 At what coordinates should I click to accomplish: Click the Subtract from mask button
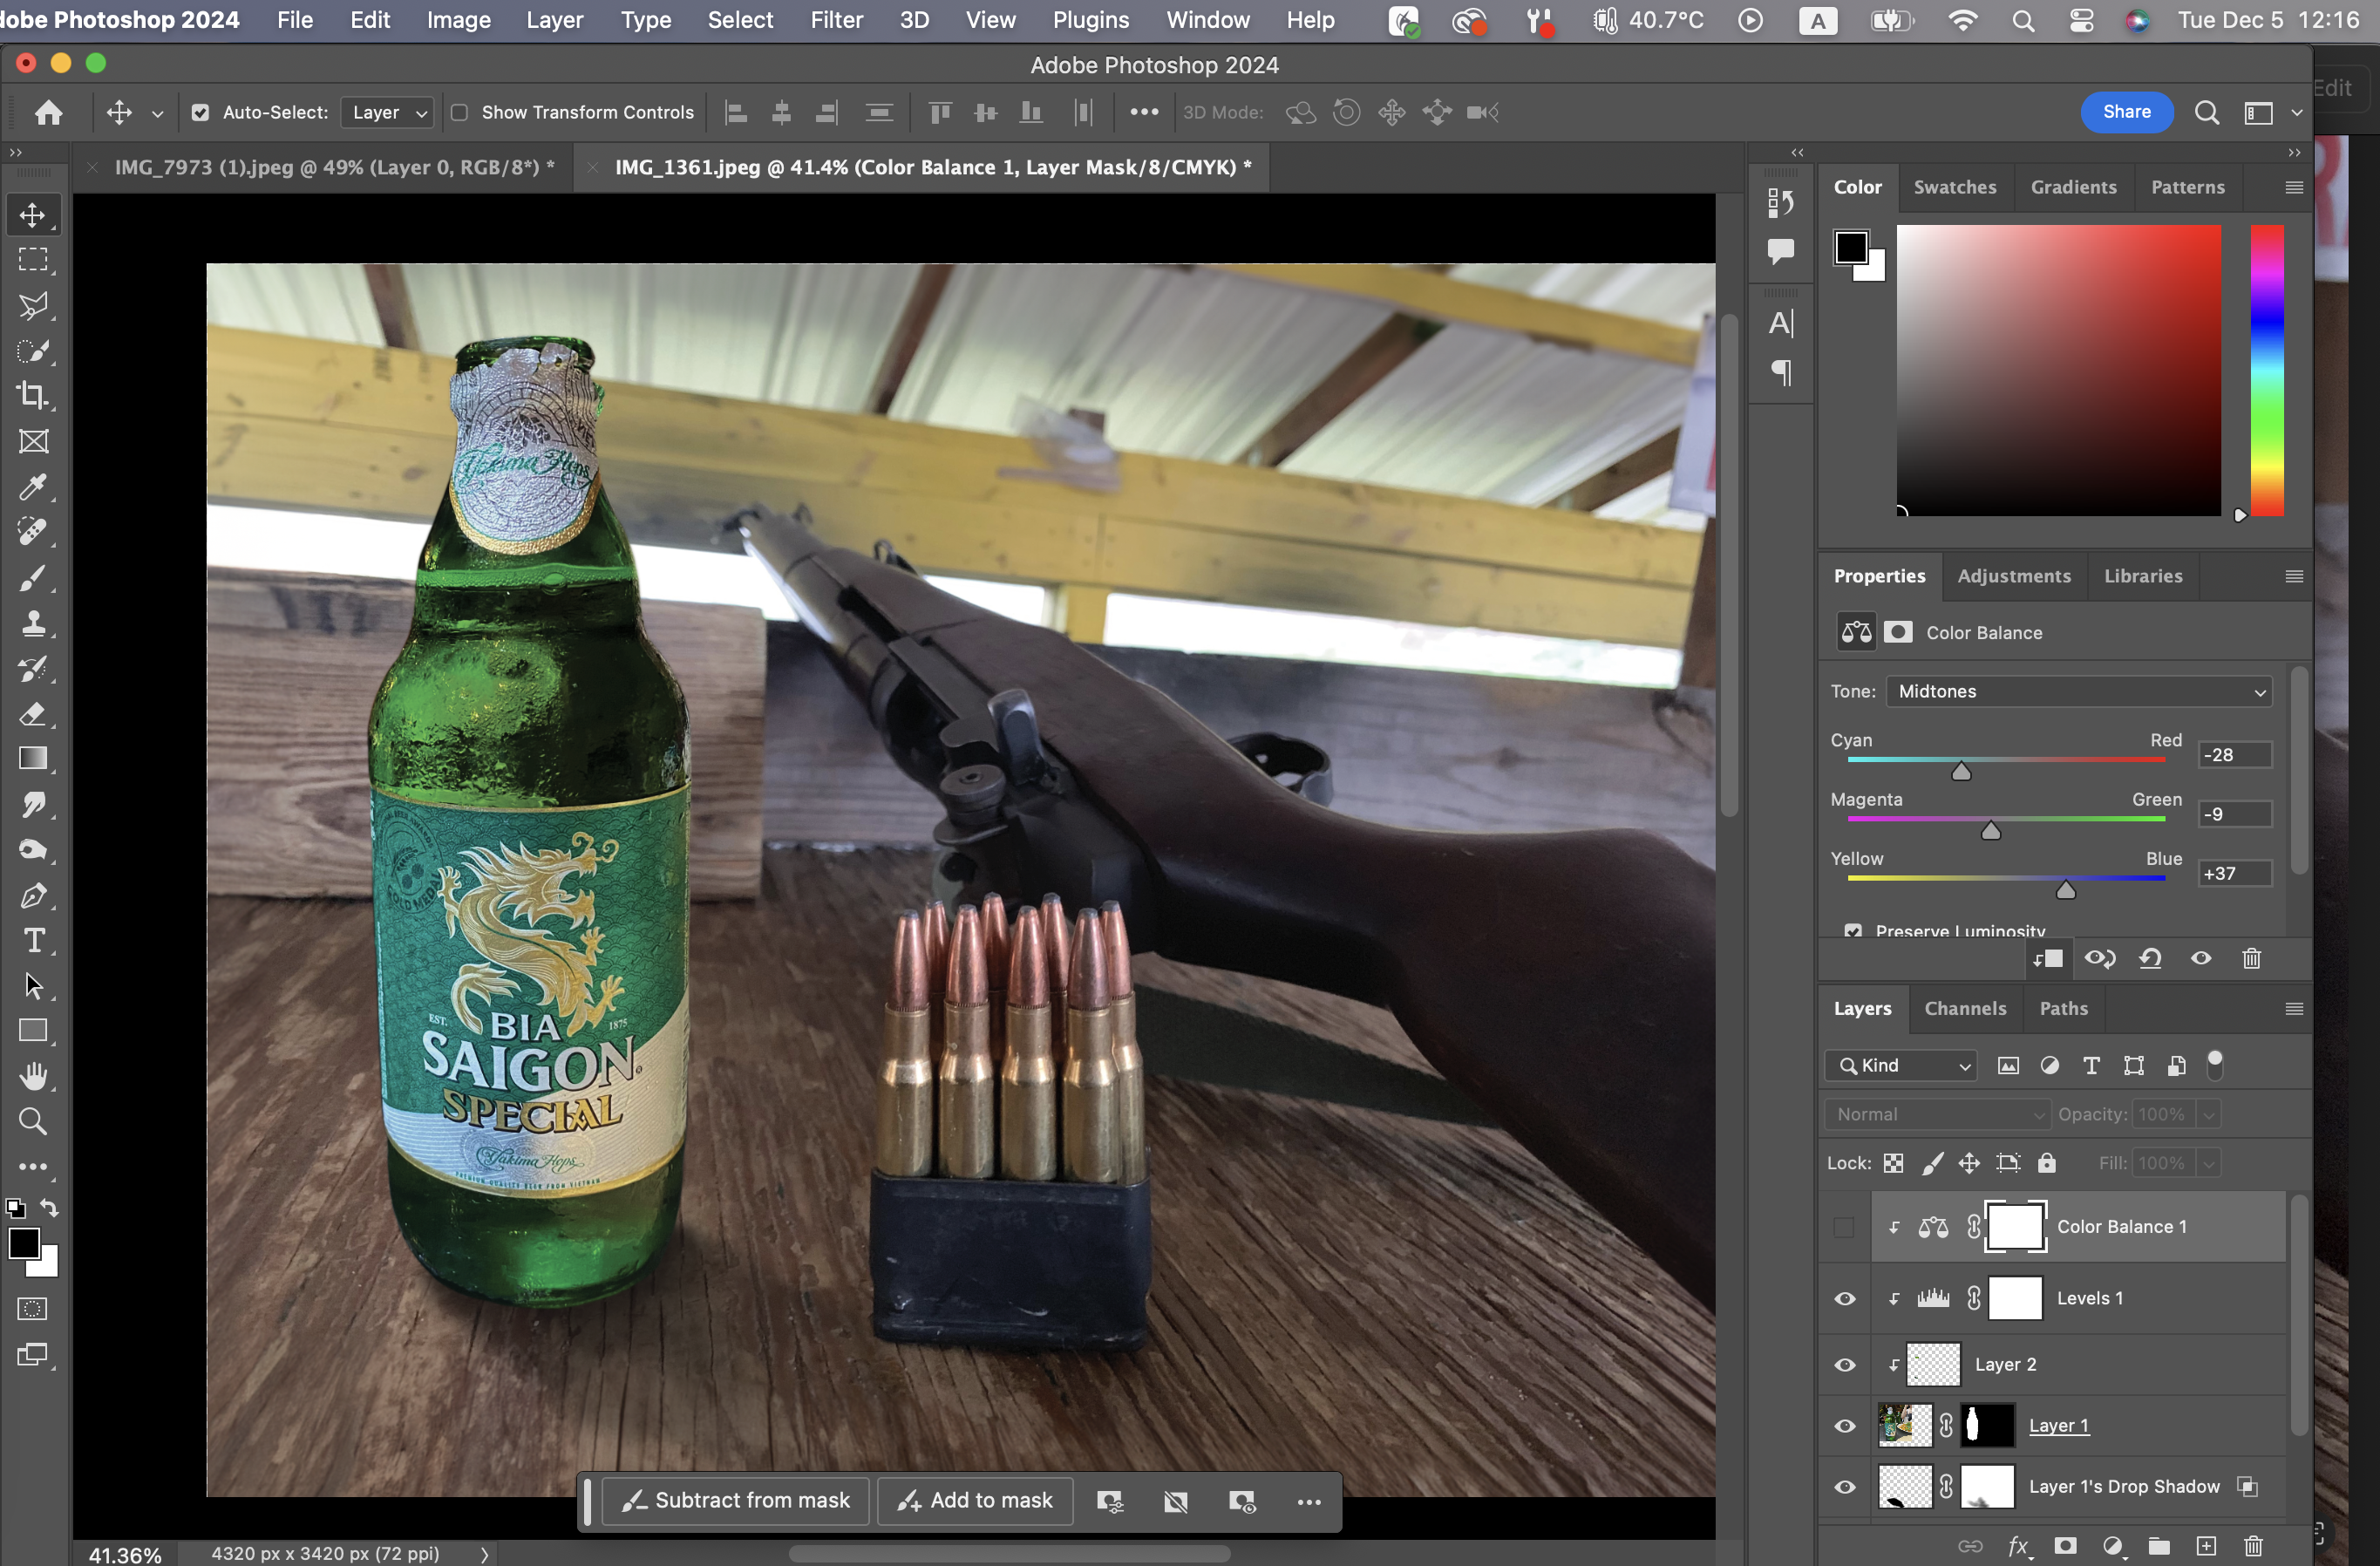(736, 1500)
